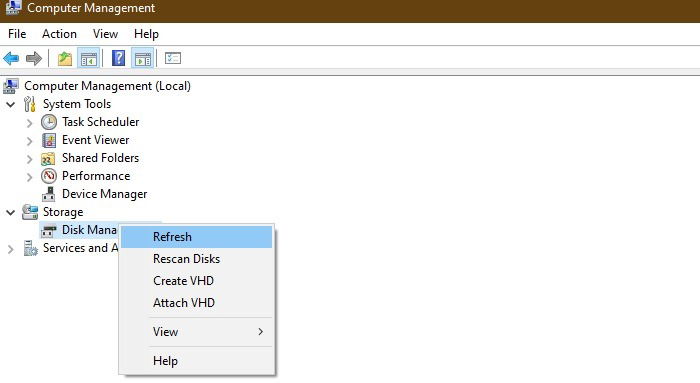
Task: Toggle Show/Hide Console Tree toolbar icon
Action: (x=88, y=58)
